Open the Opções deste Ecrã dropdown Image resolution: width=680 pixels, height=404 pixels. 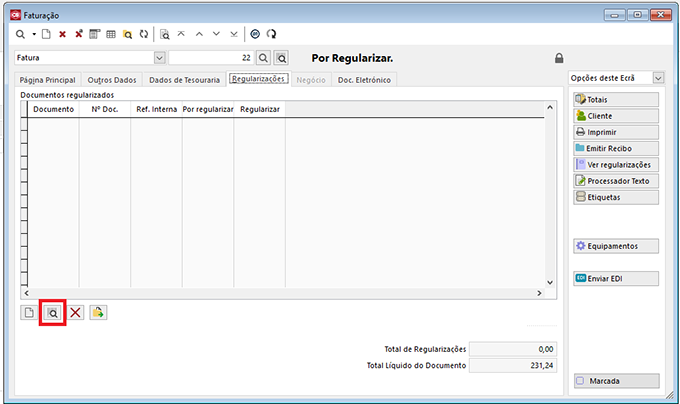(657, 78)
